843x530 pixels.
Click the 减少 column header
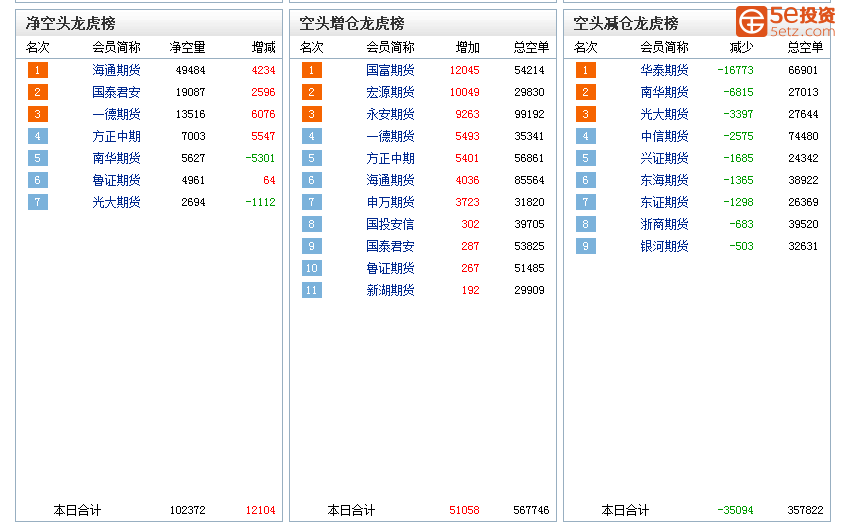(741, 47)
